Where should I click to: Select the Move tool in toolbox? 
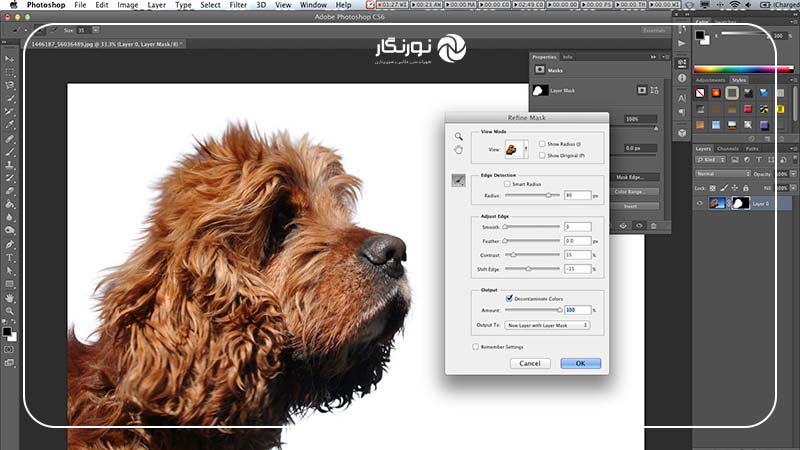click(9, 59)
